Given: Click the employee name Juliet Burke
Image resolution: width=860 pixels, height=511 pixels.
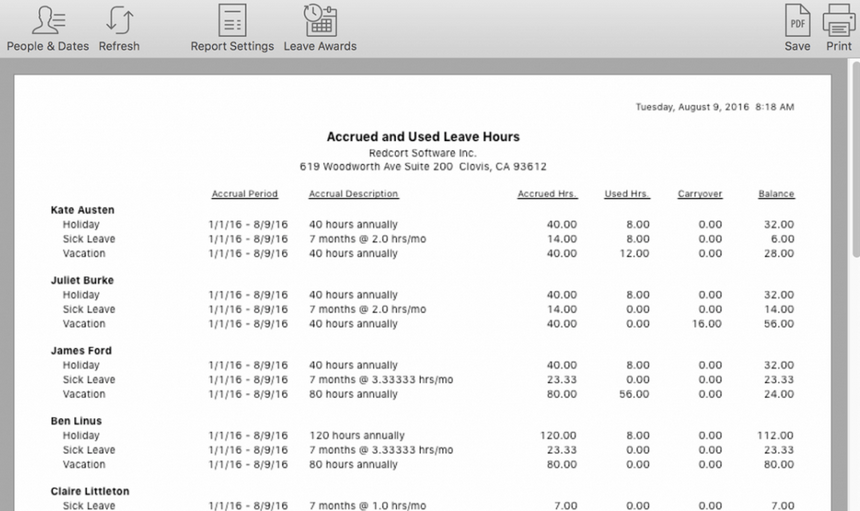Looking at the screenshot, I should [x=82, y=280].
